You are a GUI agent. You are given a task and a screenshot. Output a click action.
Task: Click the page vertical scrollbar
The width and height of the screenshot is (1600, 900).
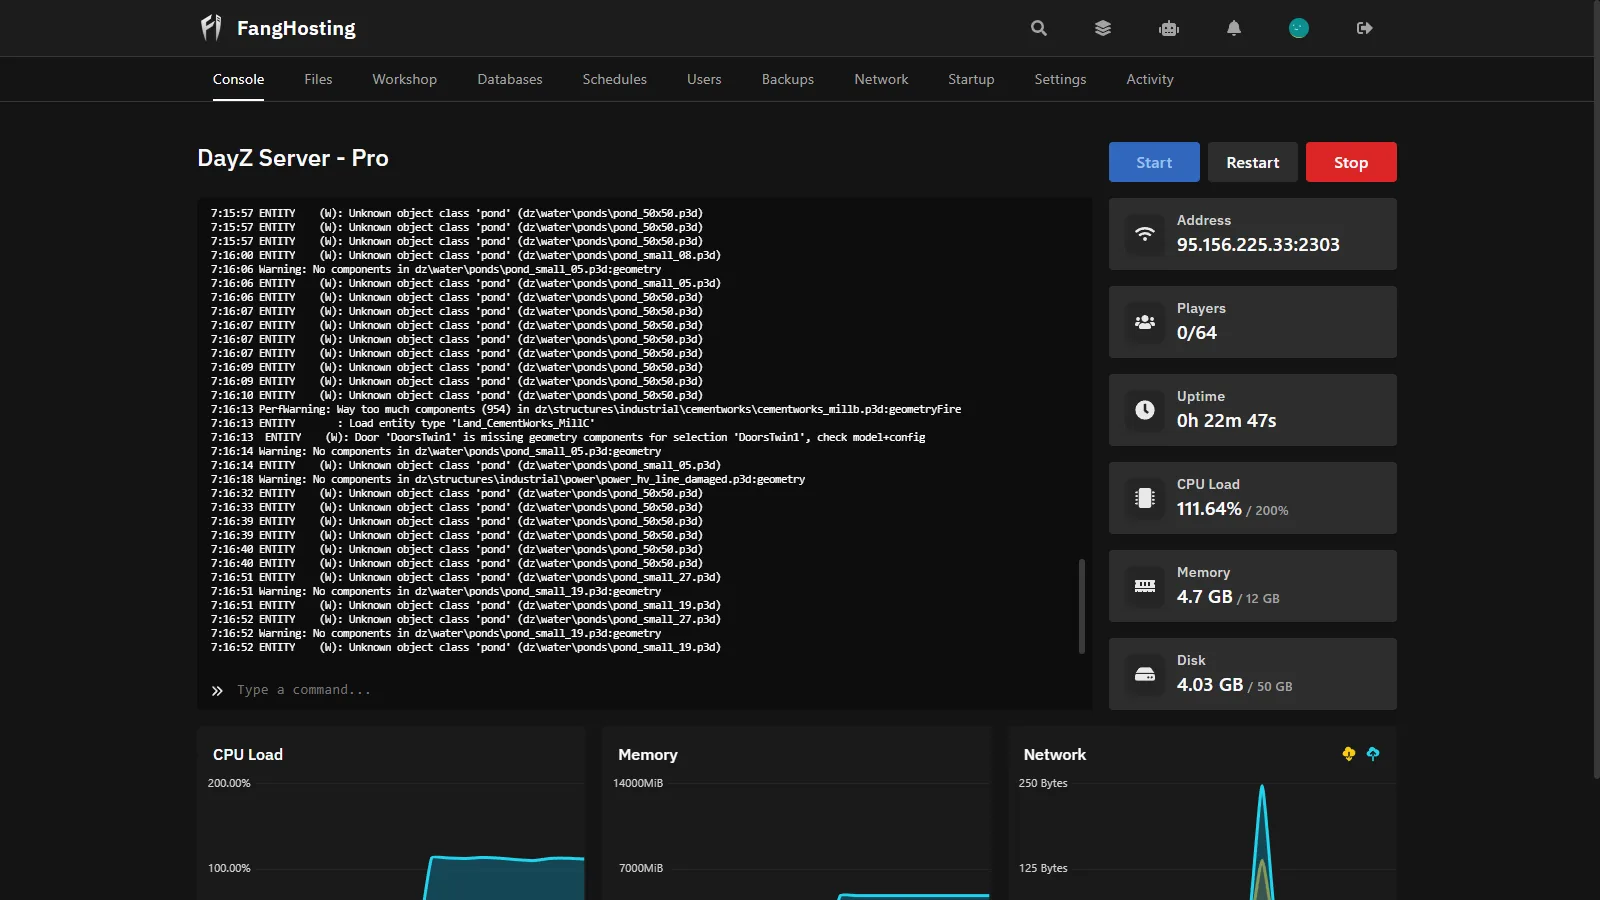coord(1596,390)
